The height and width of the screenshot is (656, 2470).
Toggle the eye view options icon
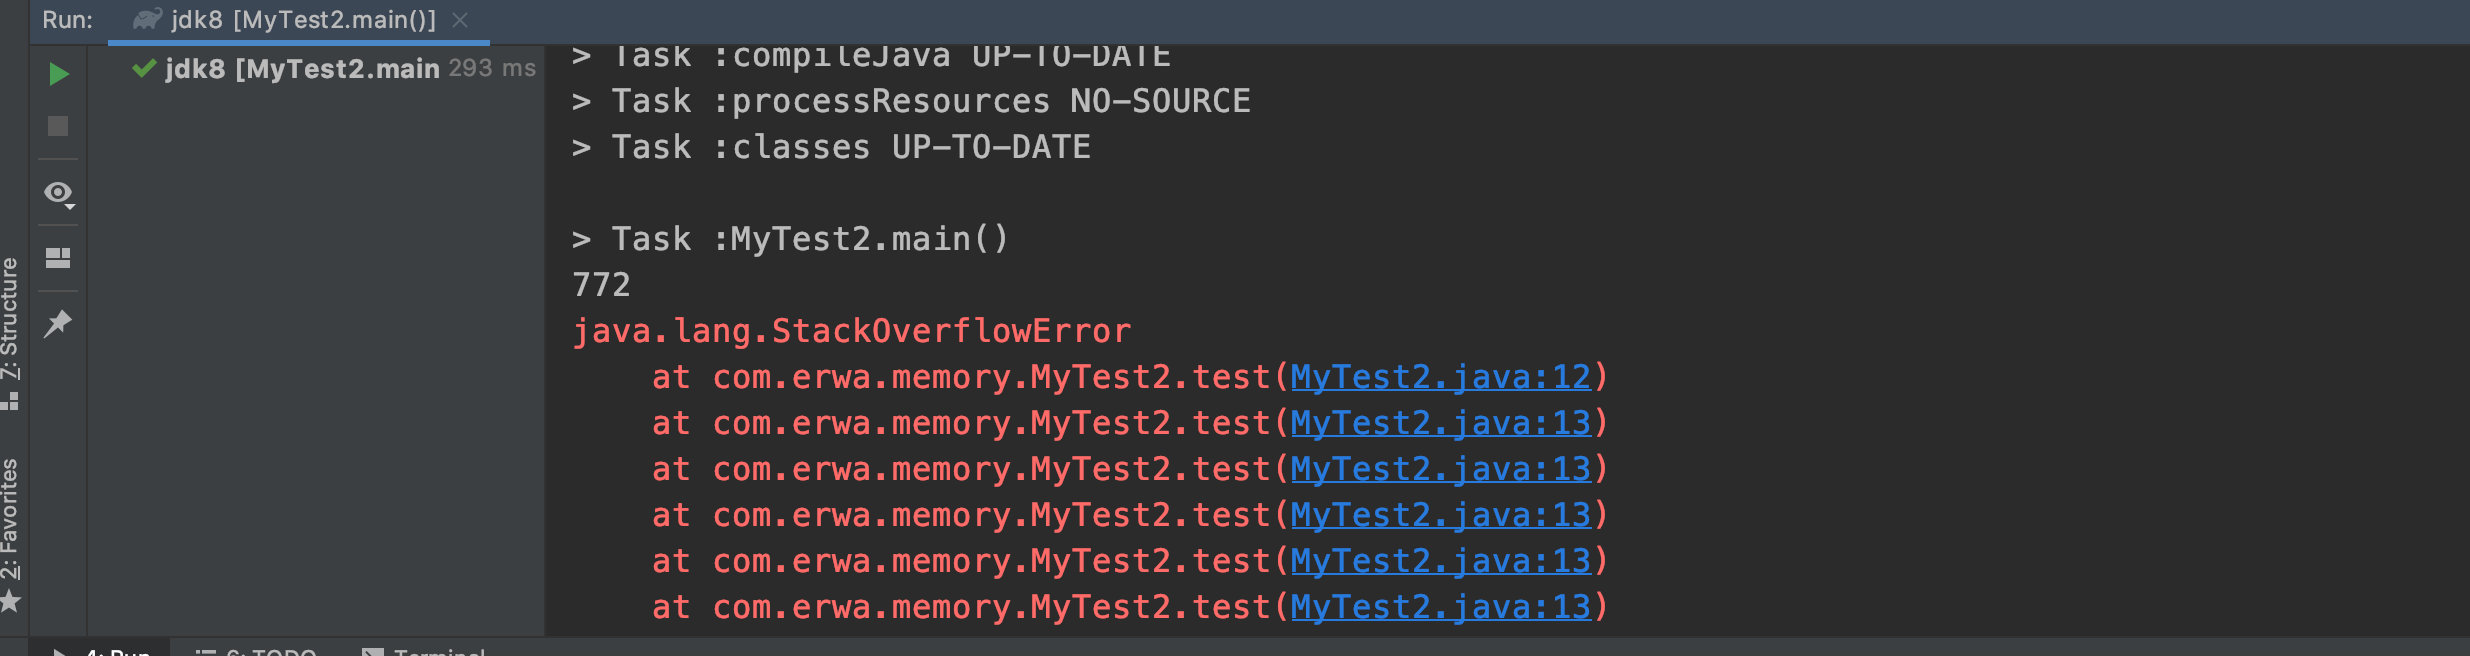click(x=59, y=193)
